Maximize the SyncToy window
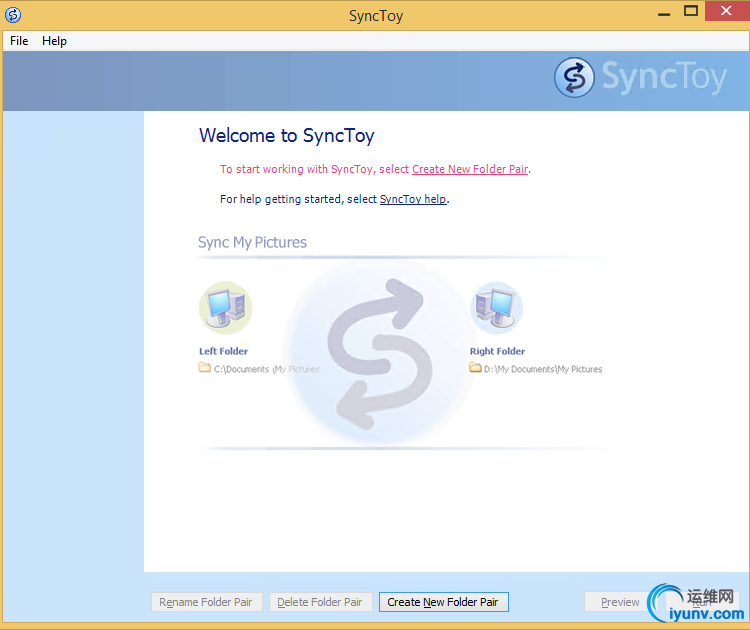Image resolution: width=750 pixels, height=630 pixels. tap(691, 11)
